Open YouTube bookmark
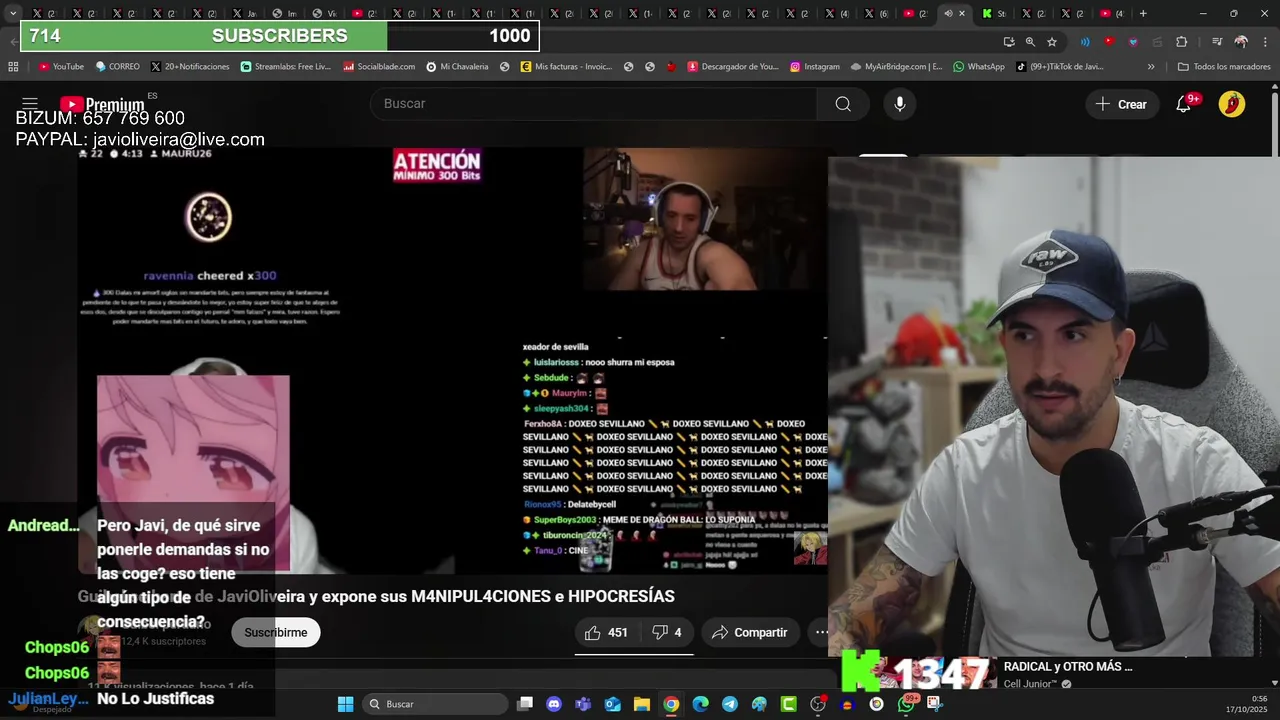This screenshot has width=1280, height=720. (61, 67)
